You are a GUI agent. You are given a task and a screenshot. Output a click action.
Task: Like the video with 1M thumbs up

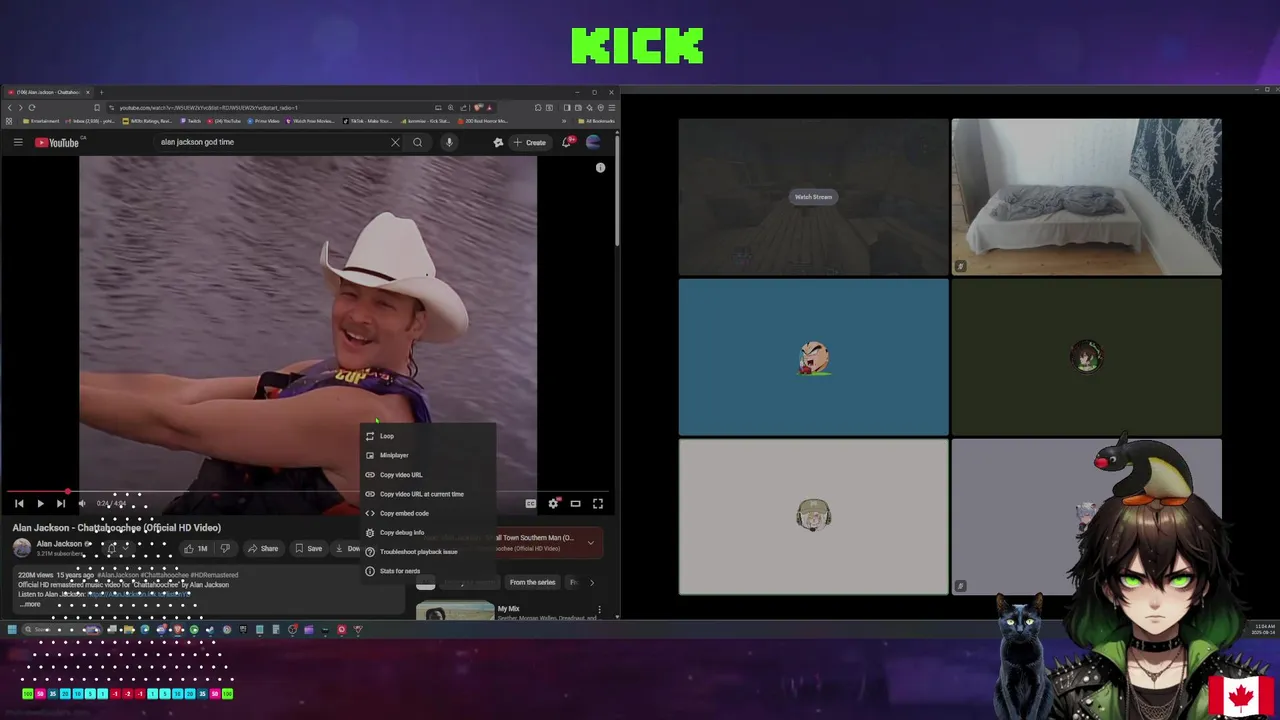point(196,548)
